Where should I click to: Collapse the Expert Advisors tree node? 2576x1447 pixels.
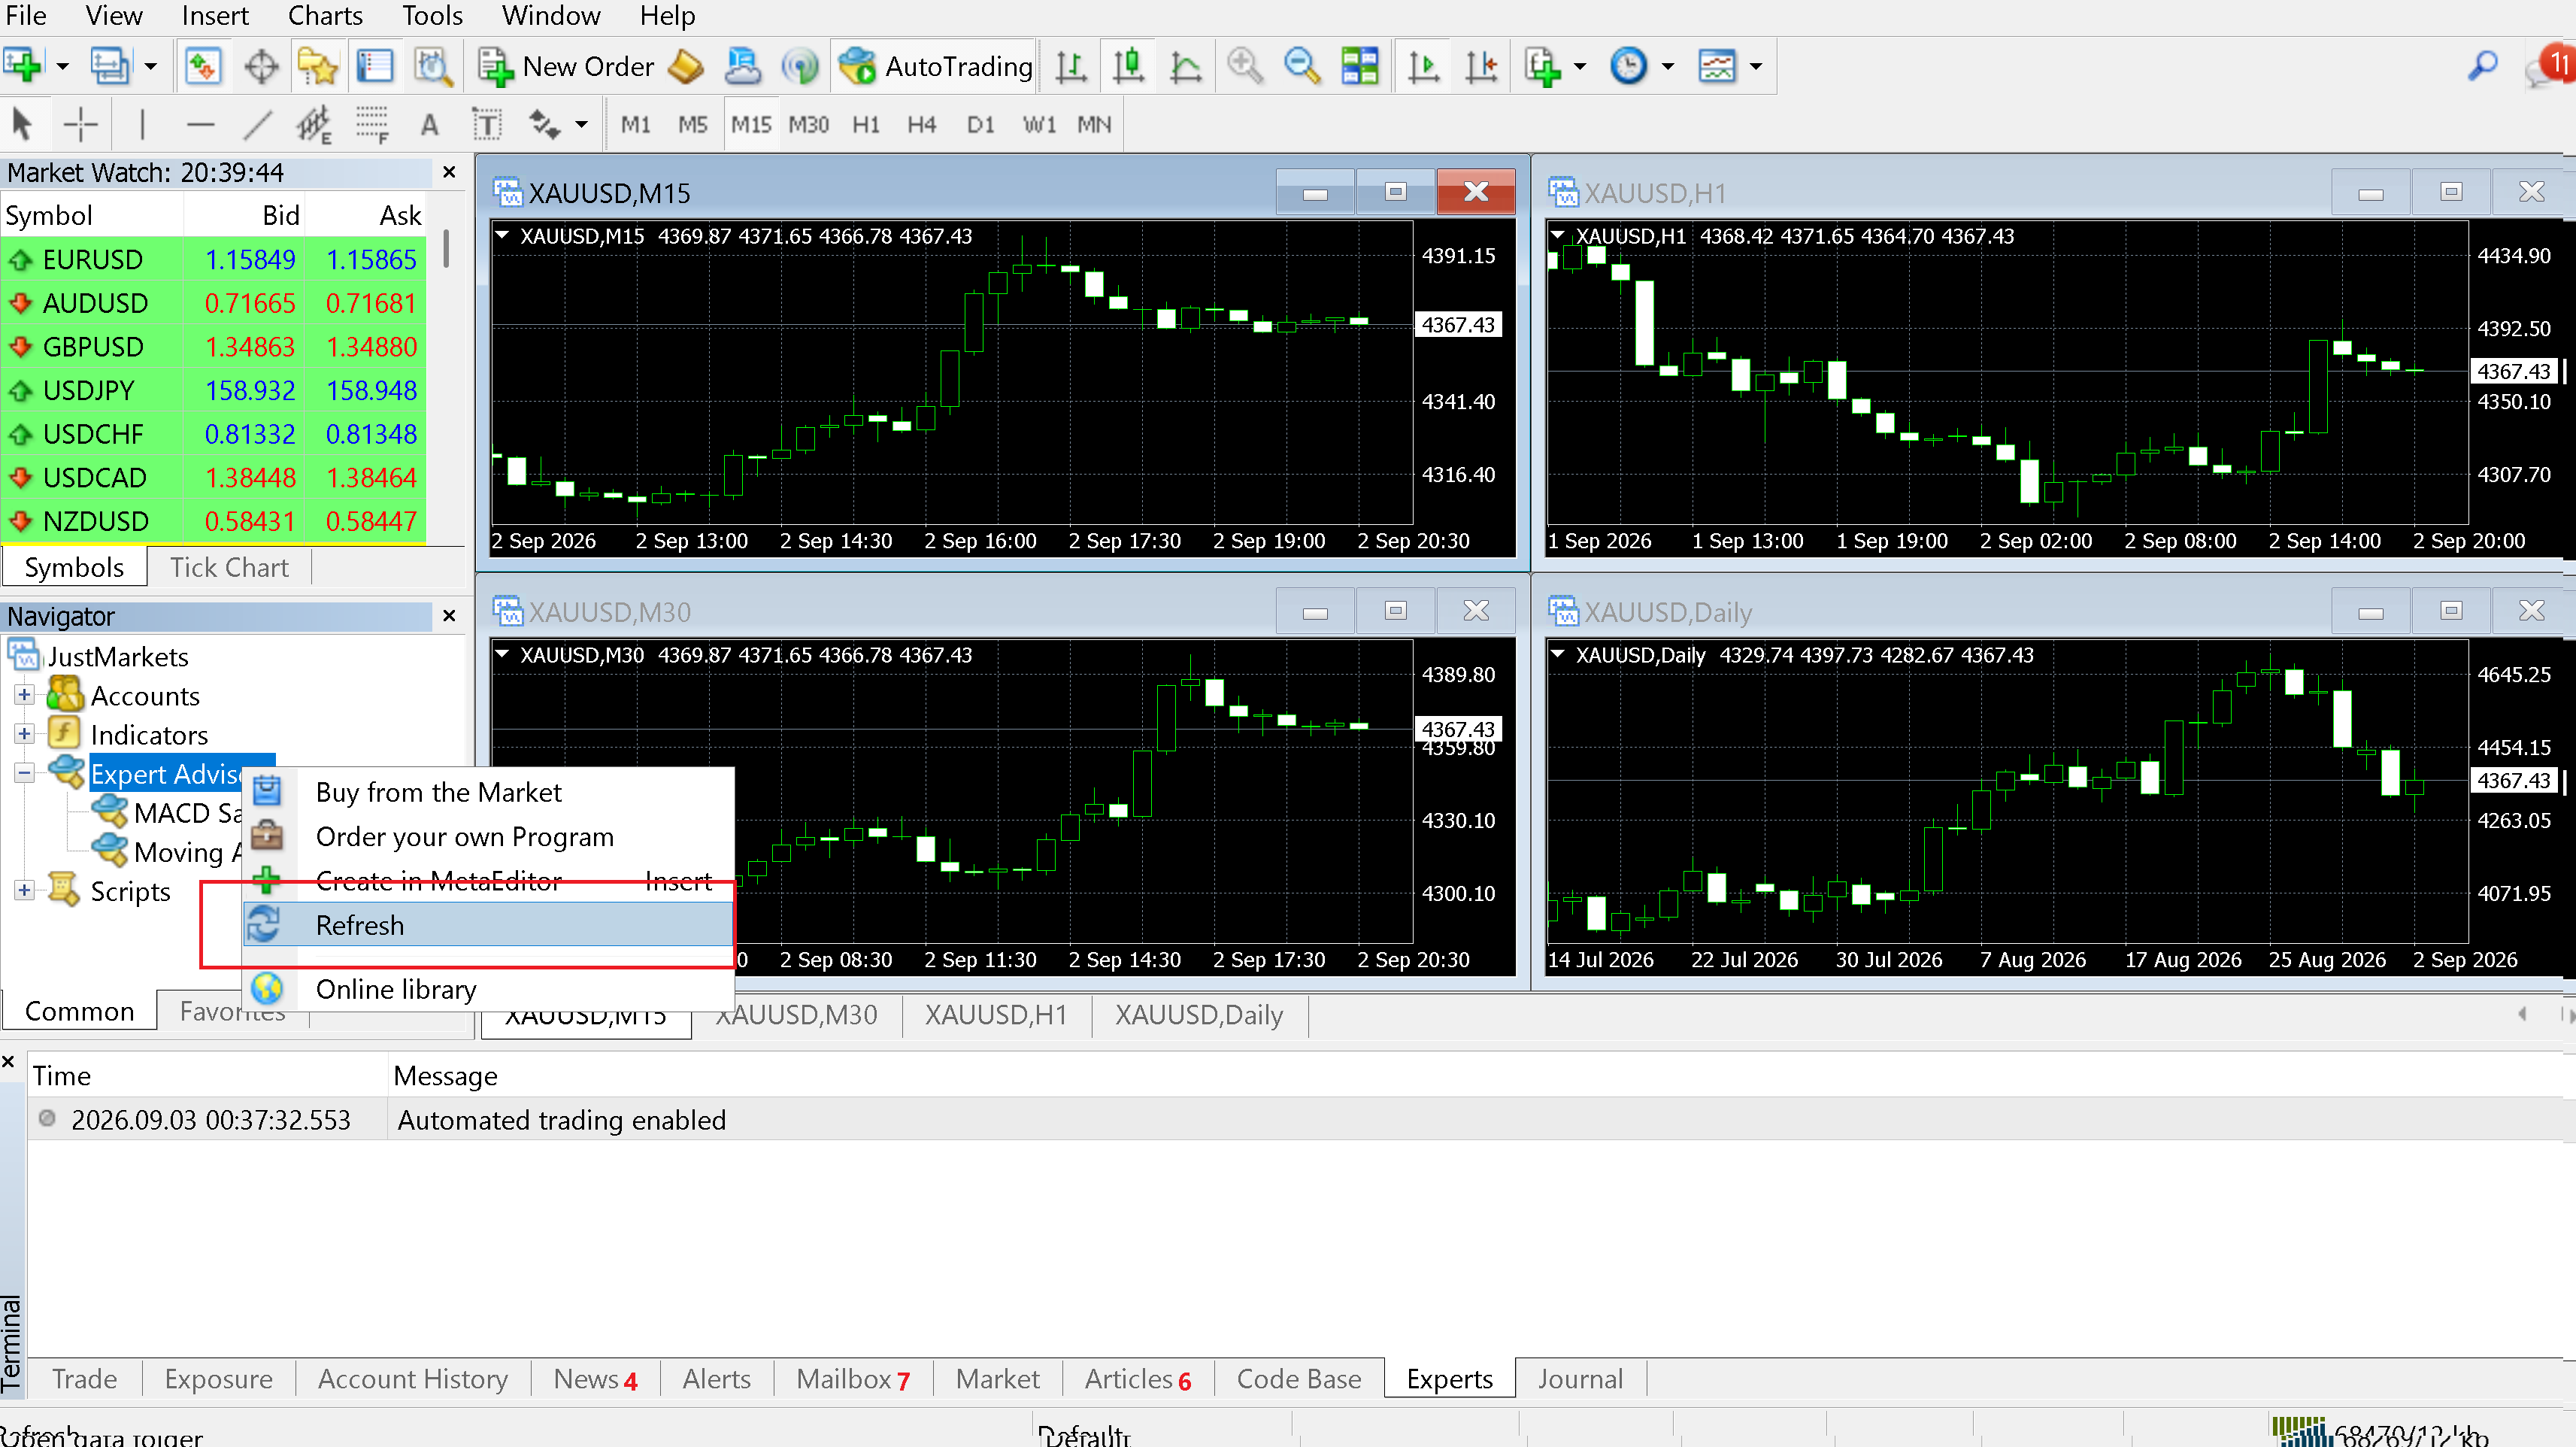[x=24, y=773]
